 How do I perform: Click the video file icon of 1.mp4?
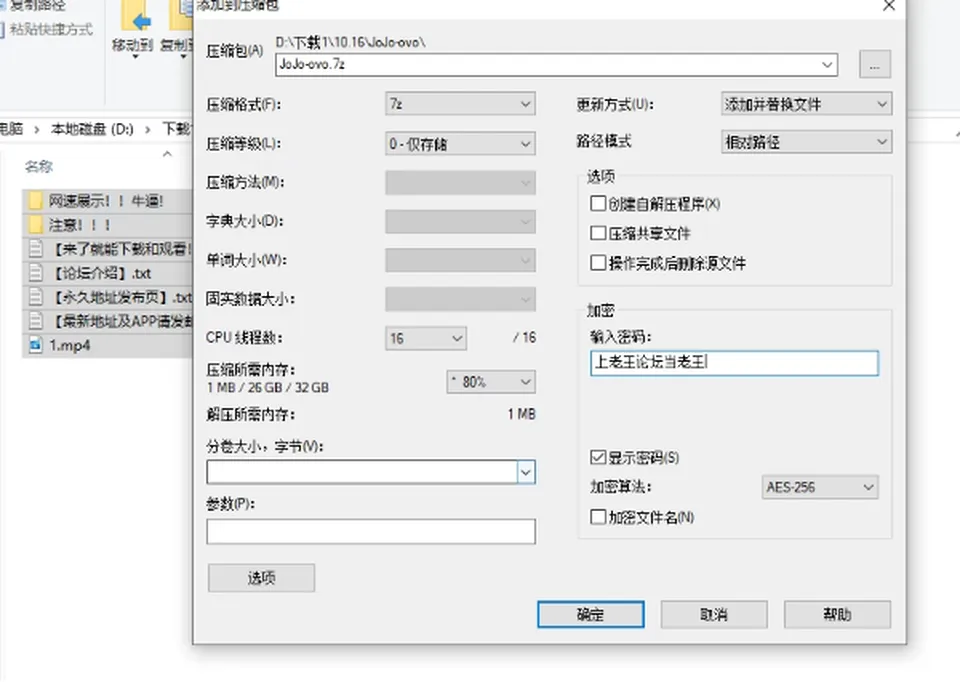(36, 345)
